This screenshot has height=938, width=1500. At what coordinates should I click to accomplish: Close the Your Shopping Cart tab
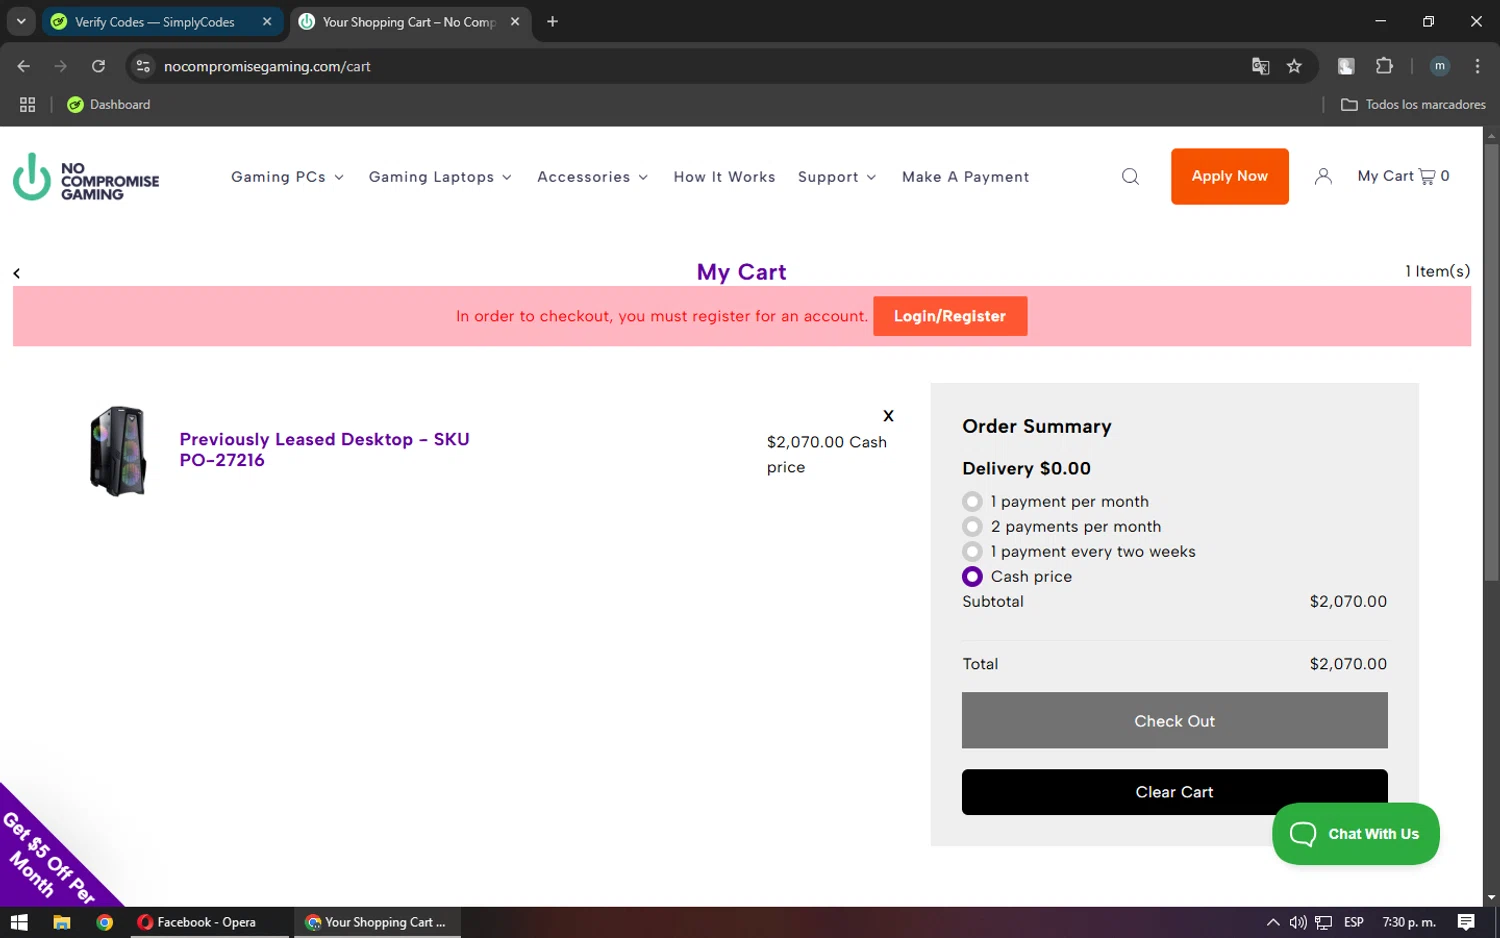(515, 21)
